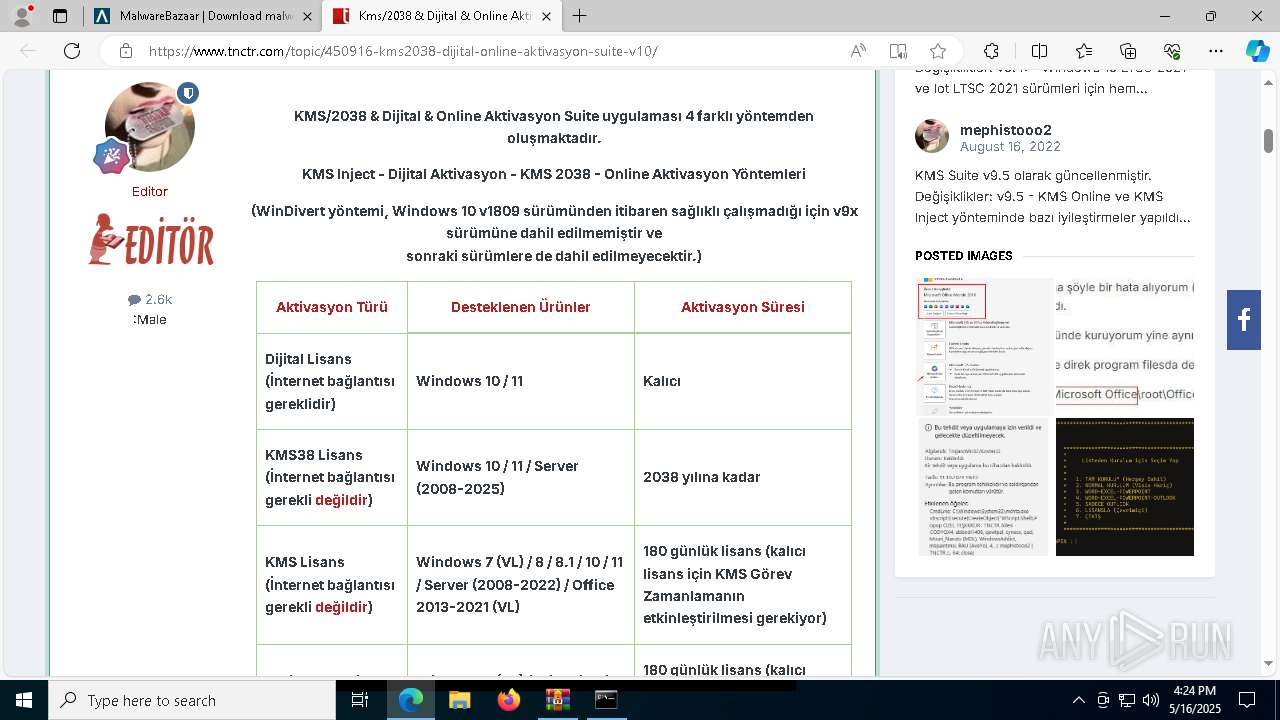Select the 2038 yılına kadar cell

coord(743,477)
